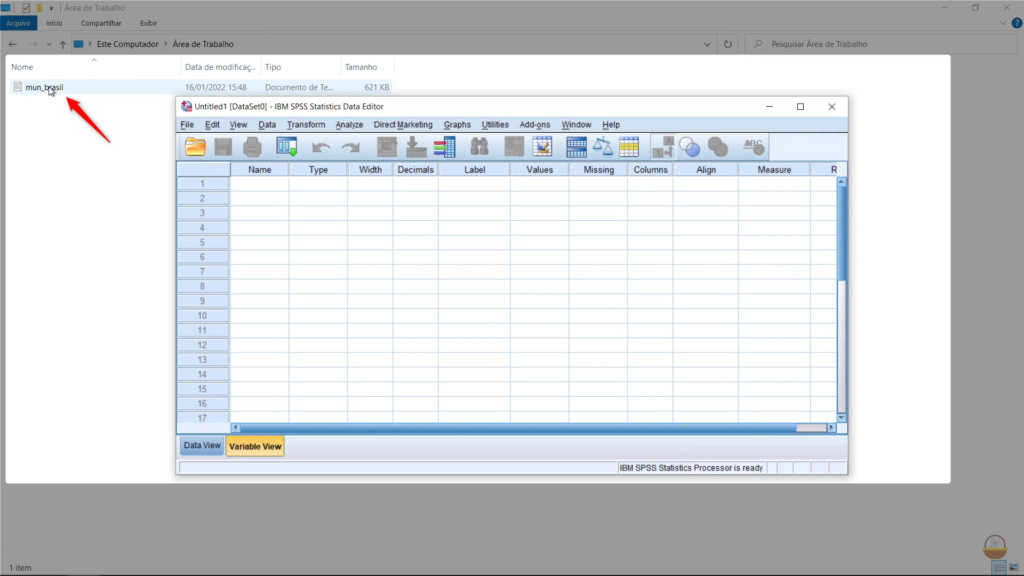Click the Insert Variable icon
The image size is (1024, 576).
click(542, 147)
